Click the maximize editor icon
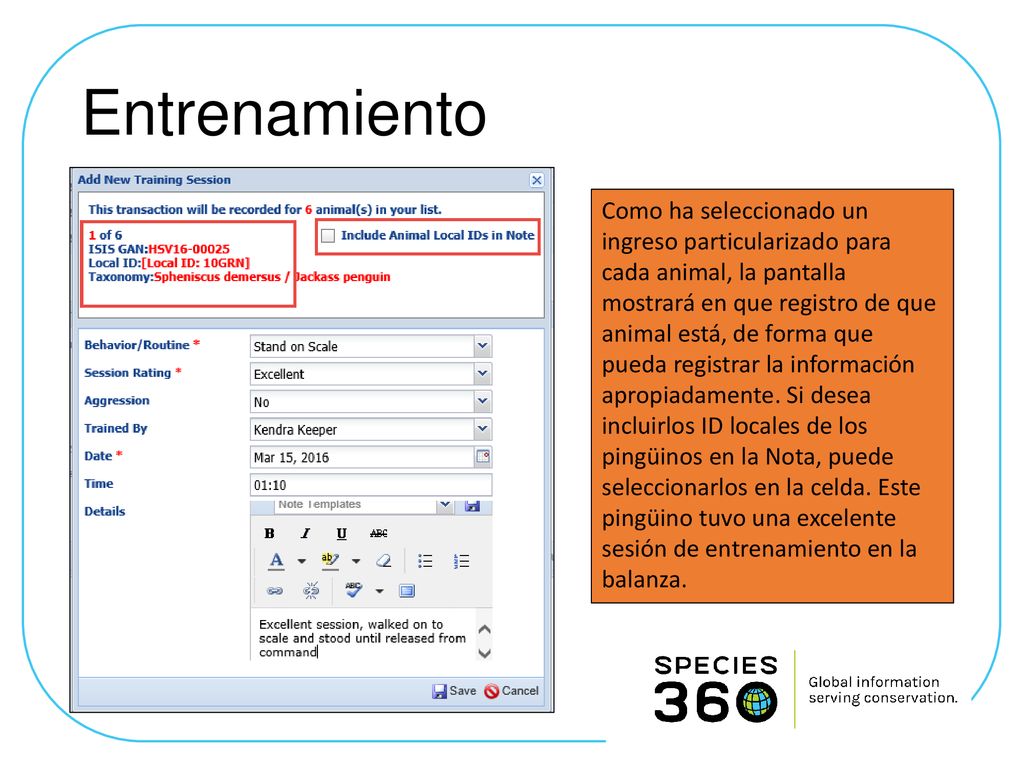This screenshot has width=1024, height=768. point(407,591)
